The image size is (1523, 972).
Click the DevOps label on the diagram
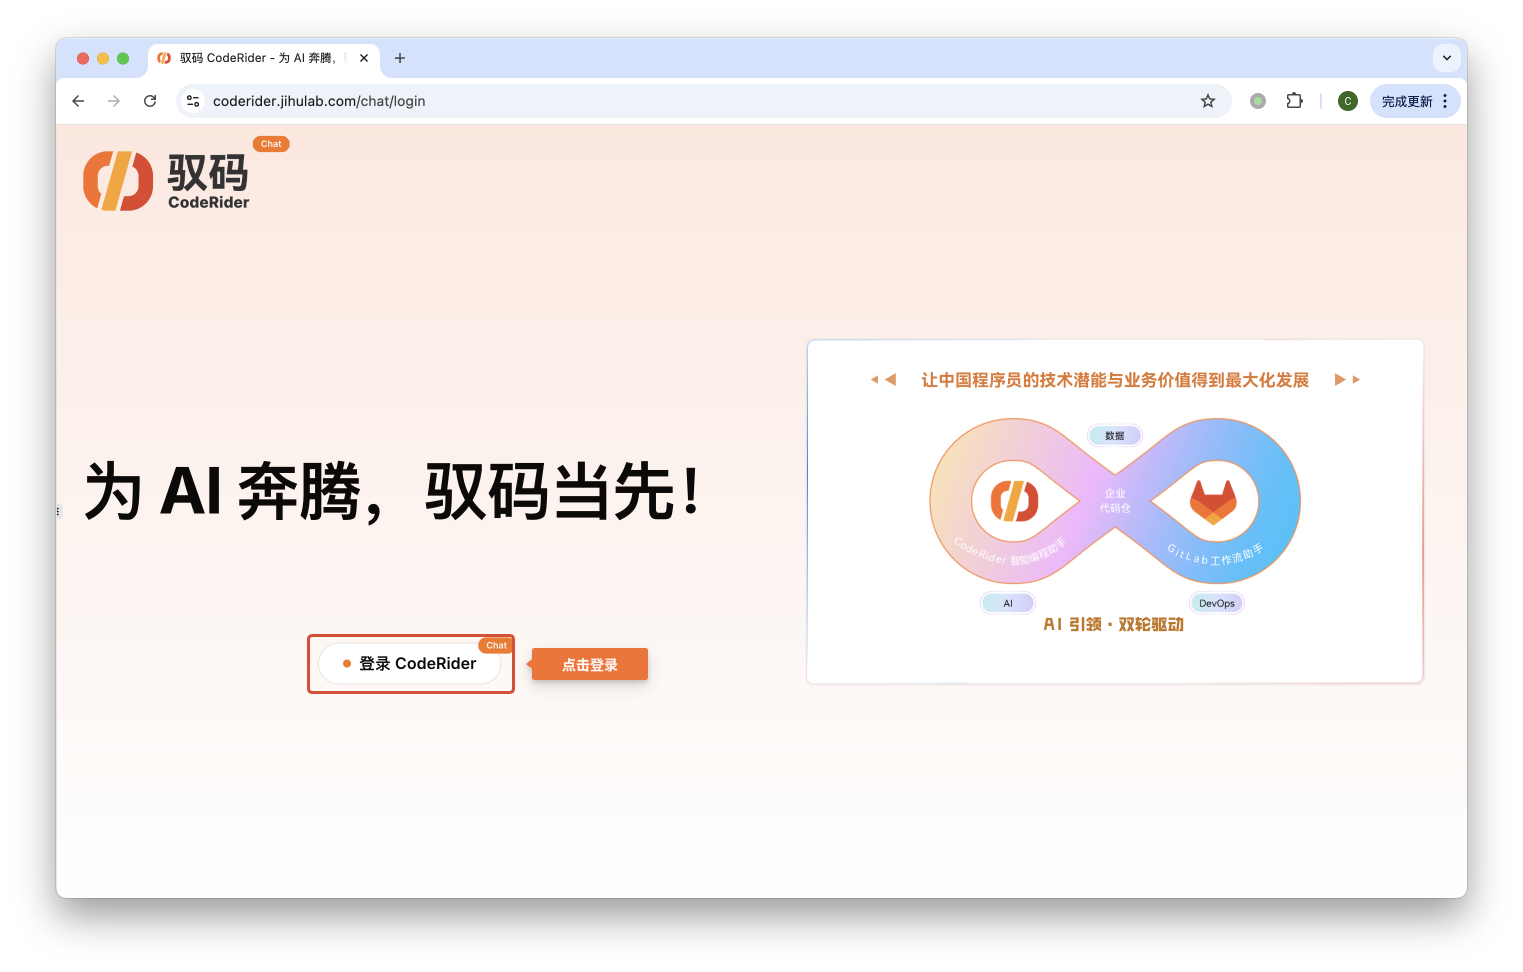click(1217, 603)
